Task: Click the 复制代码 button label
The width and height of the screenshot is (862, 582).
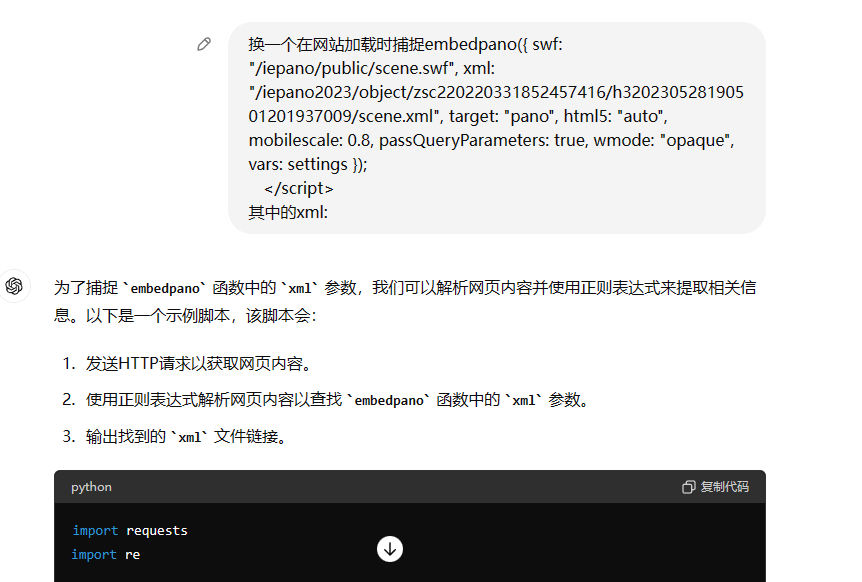Action: [x=724, y=487]
